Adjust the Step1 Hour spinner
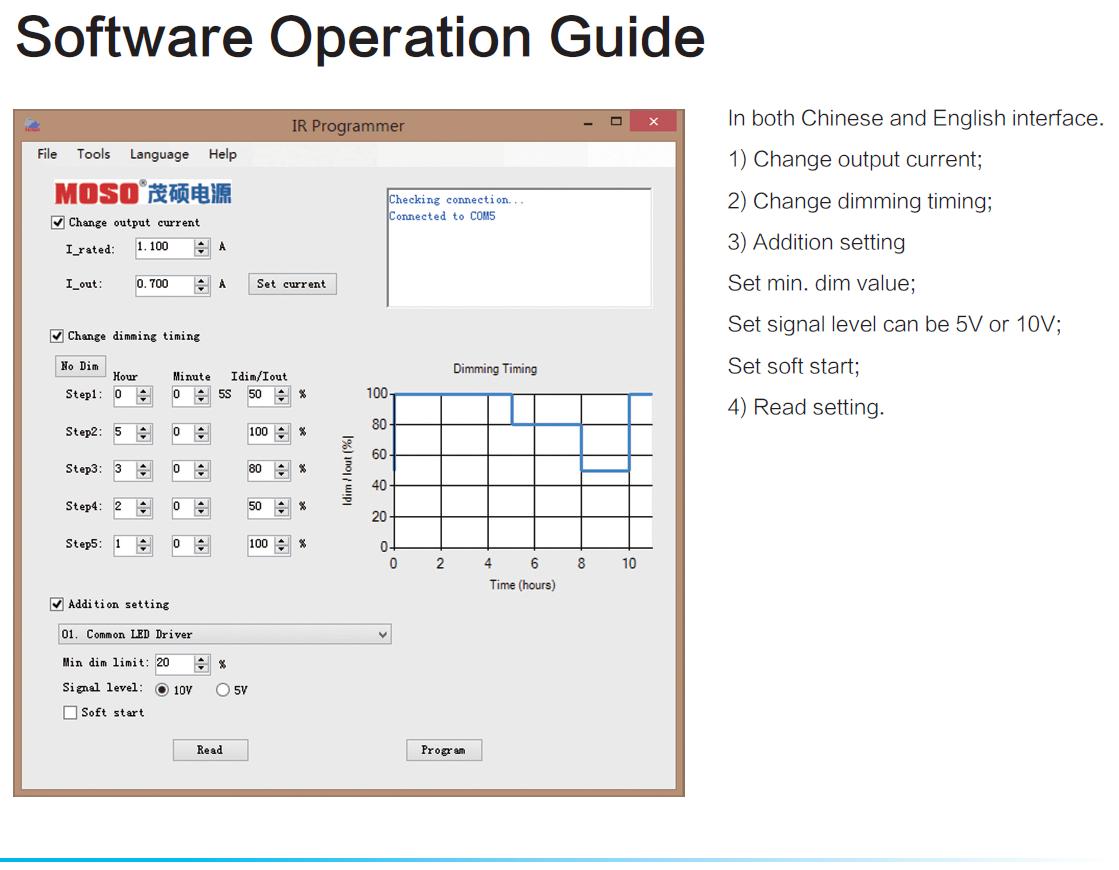 click(x=143, y=395)
